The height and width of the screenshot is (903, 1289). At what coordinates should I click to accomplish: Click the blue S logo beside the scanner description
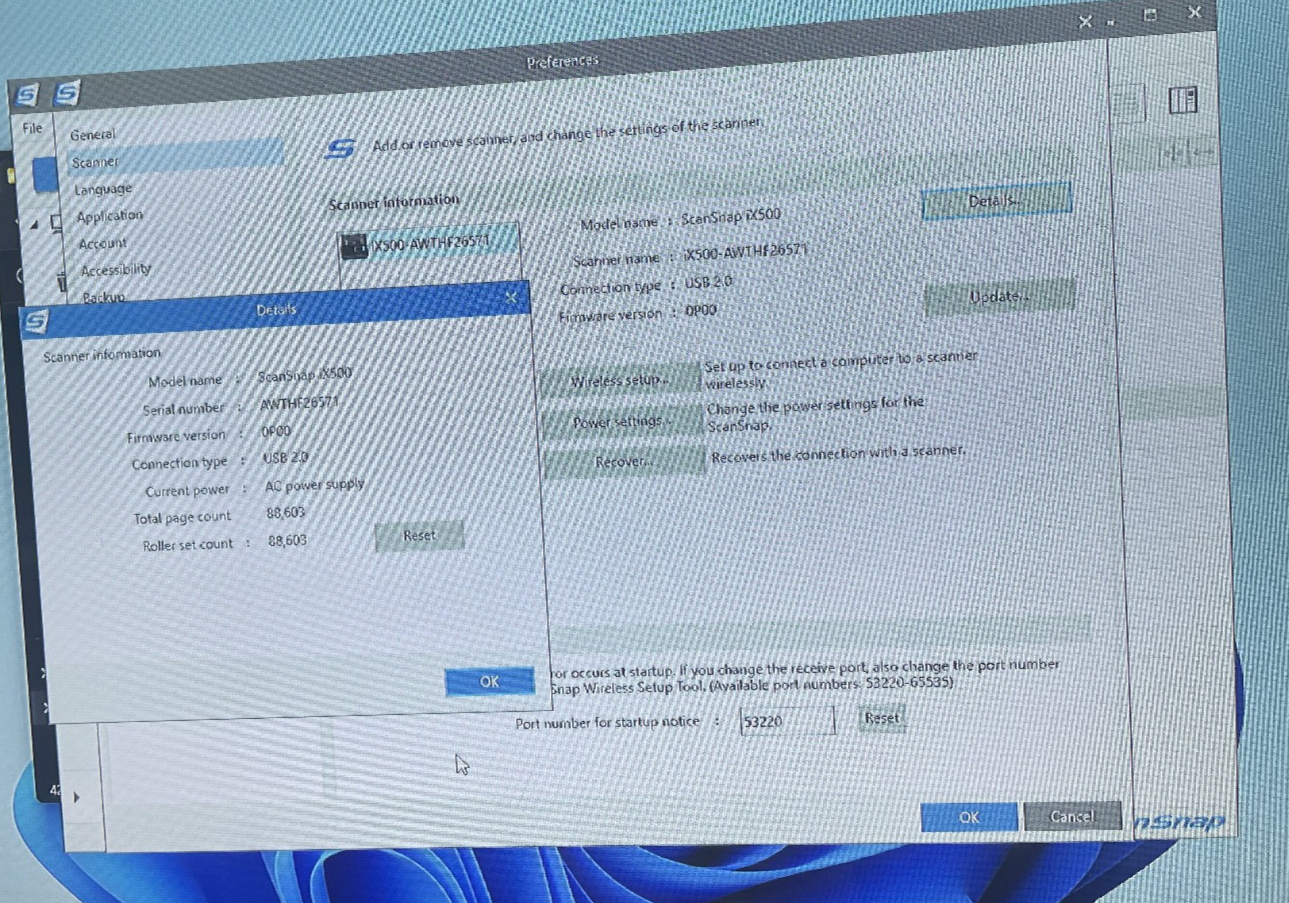[x=340, y=149]
